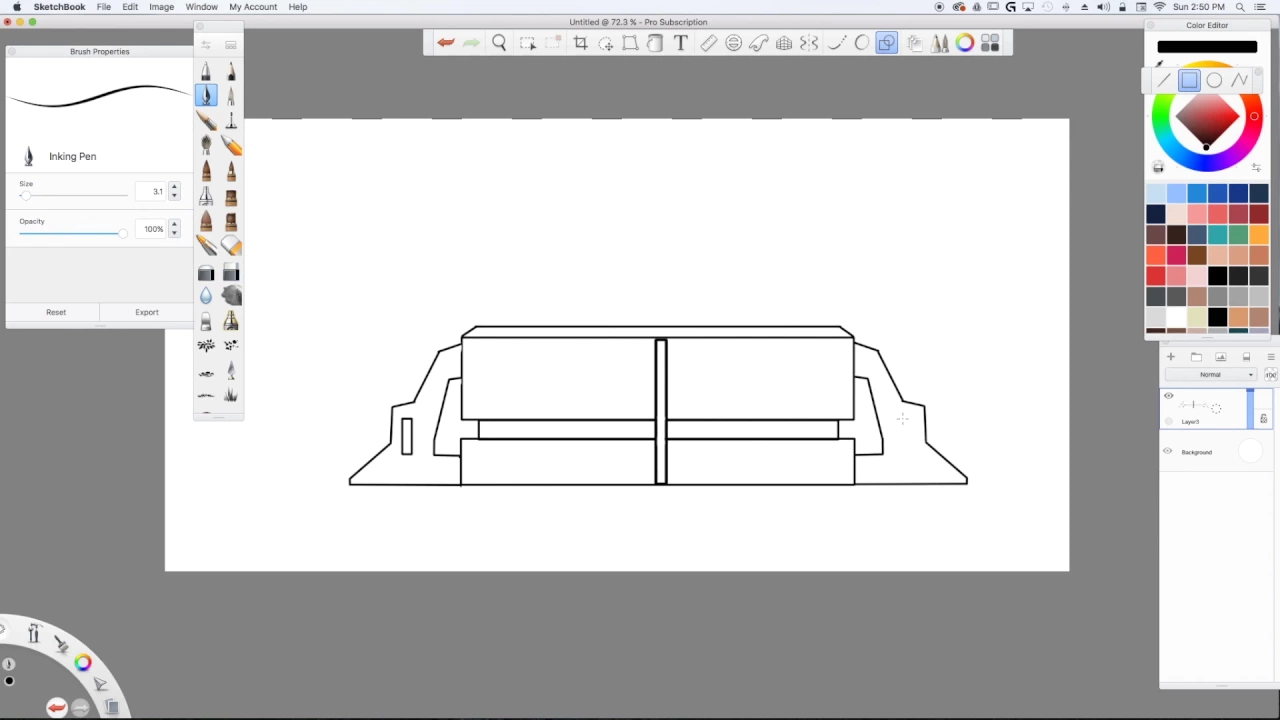Select the Distort transform tool
This screenshot has height=720, width=1280.
[x=630, y=43]
